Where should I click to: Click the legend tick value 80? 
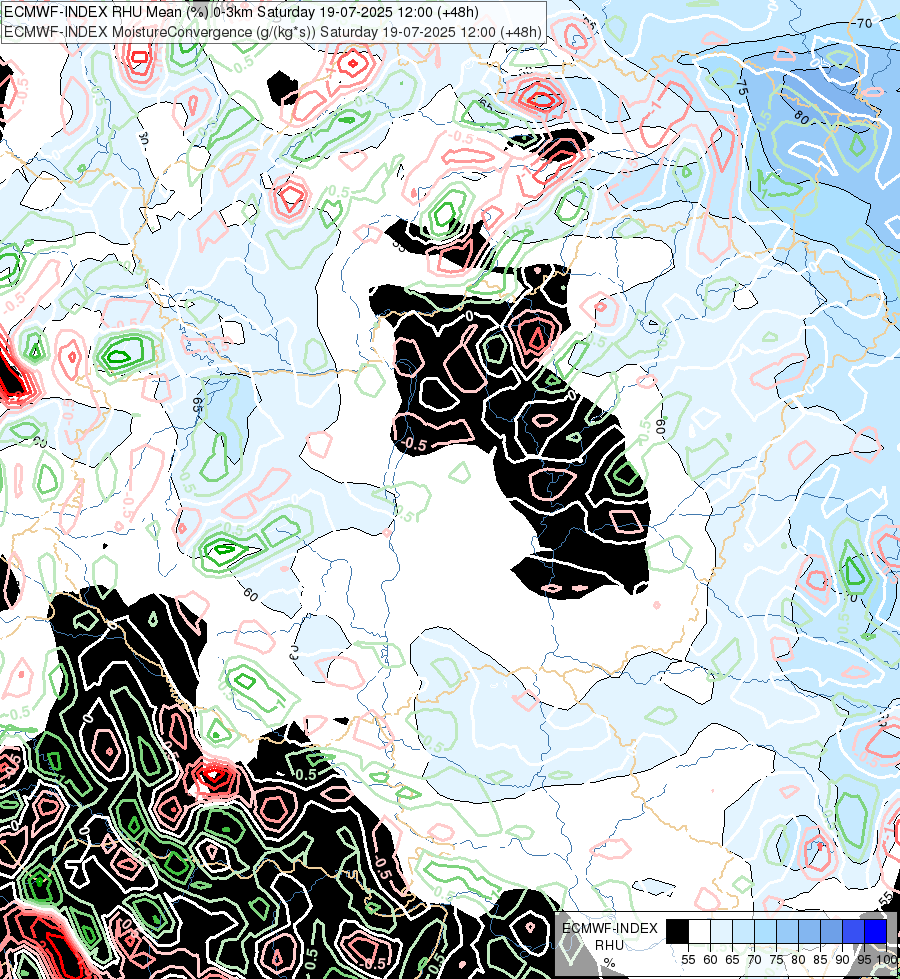(x=798, y=960)
